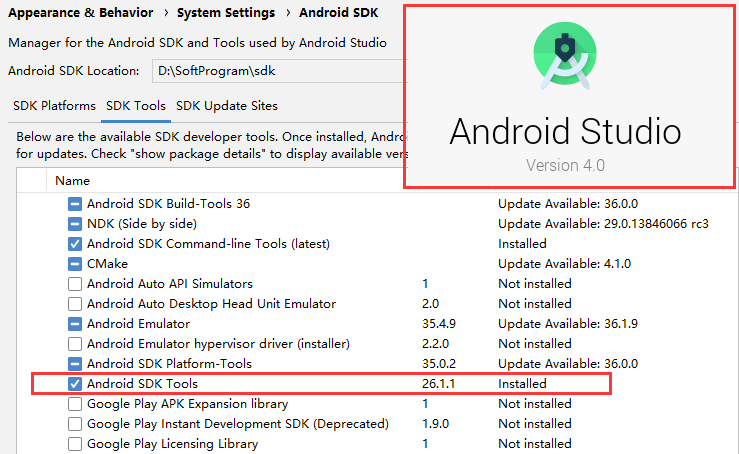The image size is (739, 454).
Task: Click the Android SDK Location label
Action: [74, 71]
